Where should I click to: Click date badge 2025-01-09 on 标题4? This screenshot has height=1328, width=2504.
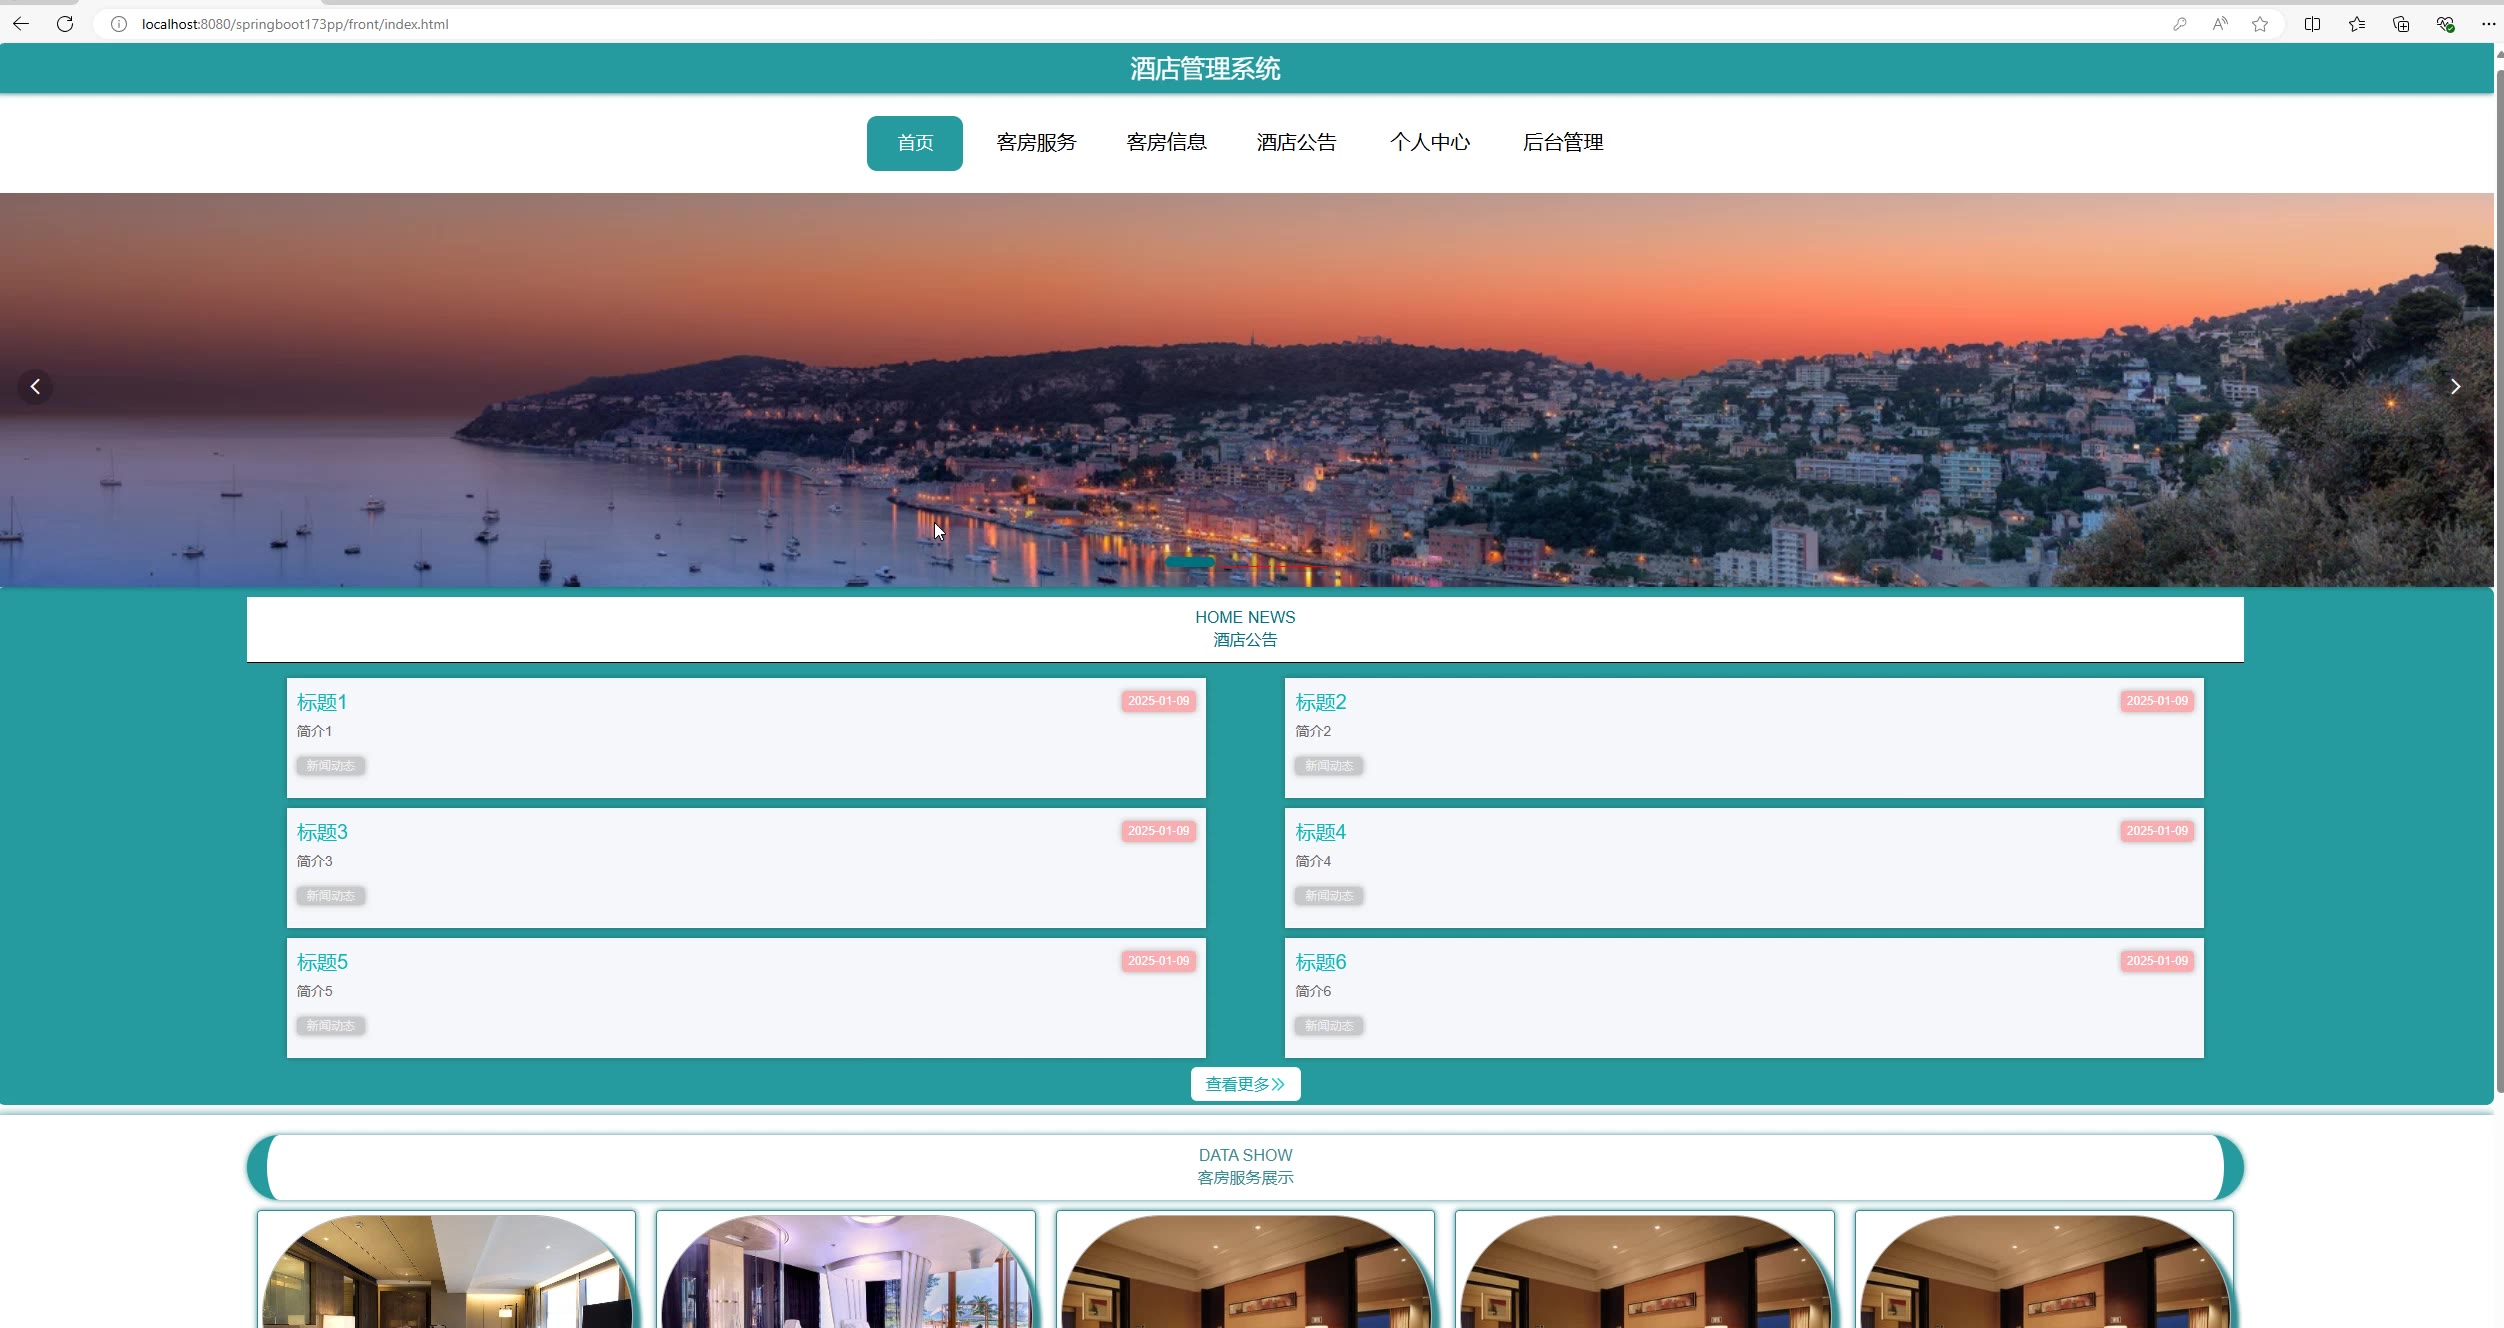pos(2157,831)
